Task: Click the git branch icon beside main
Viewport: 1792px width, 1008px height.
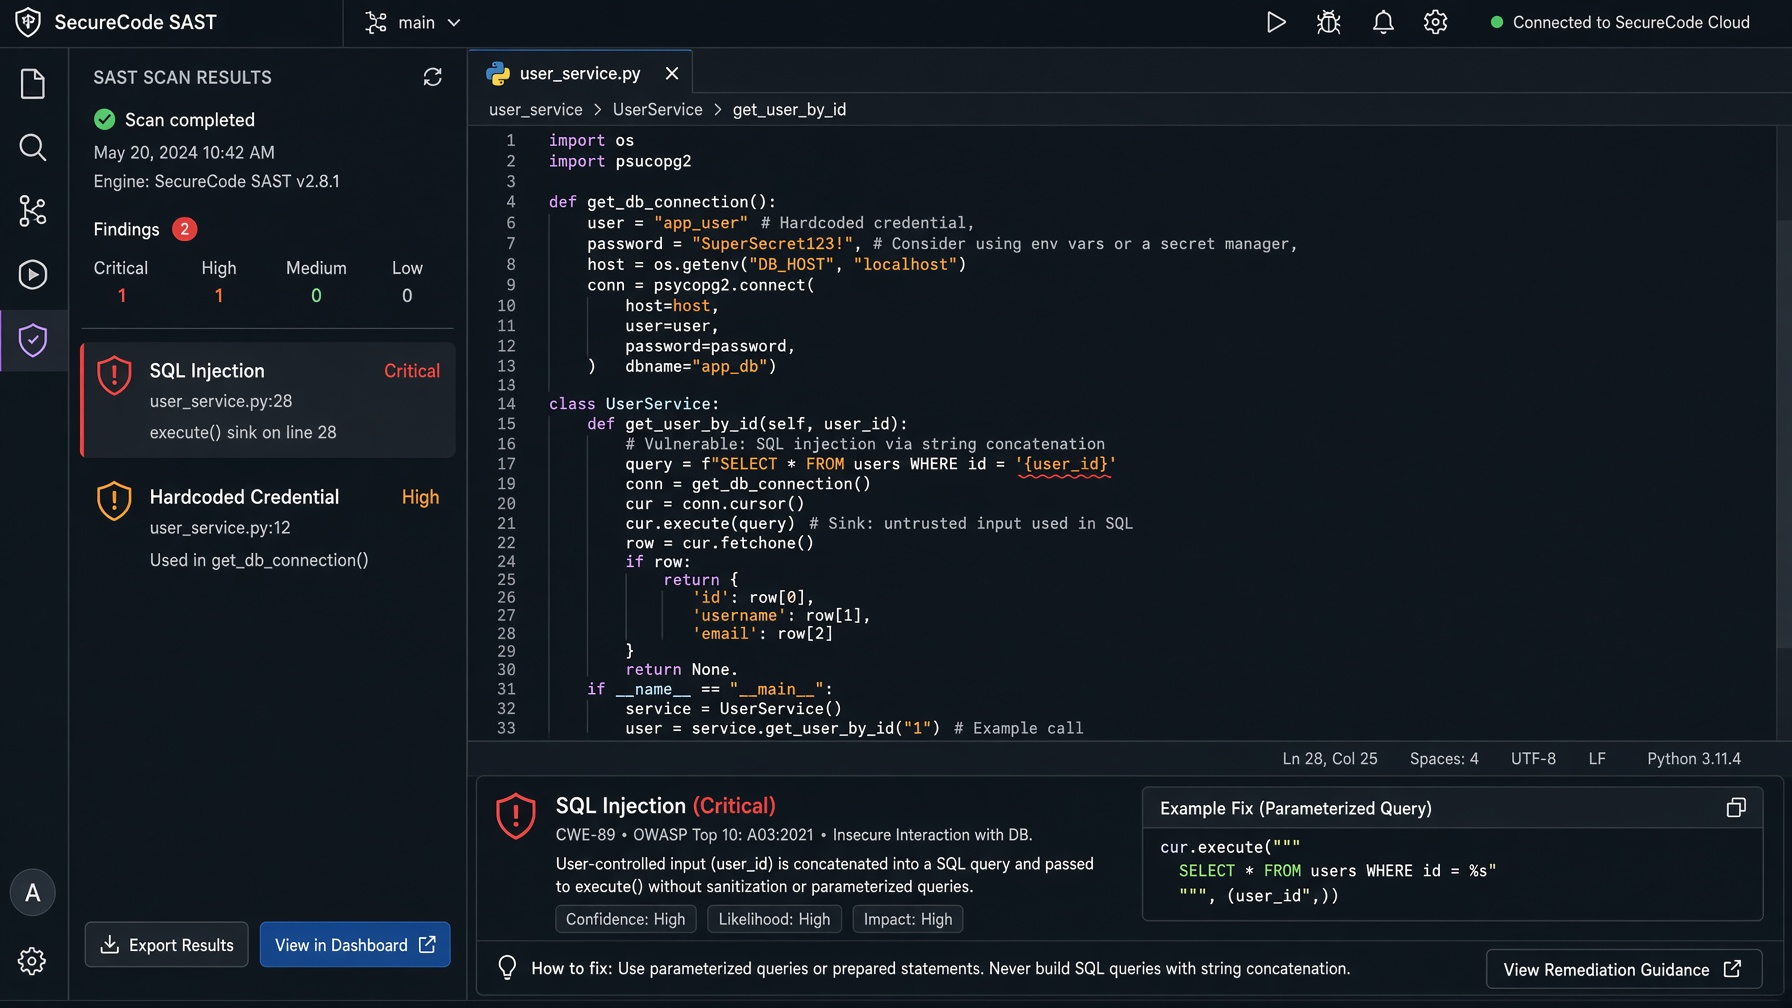Action: (x=376, y=22)
